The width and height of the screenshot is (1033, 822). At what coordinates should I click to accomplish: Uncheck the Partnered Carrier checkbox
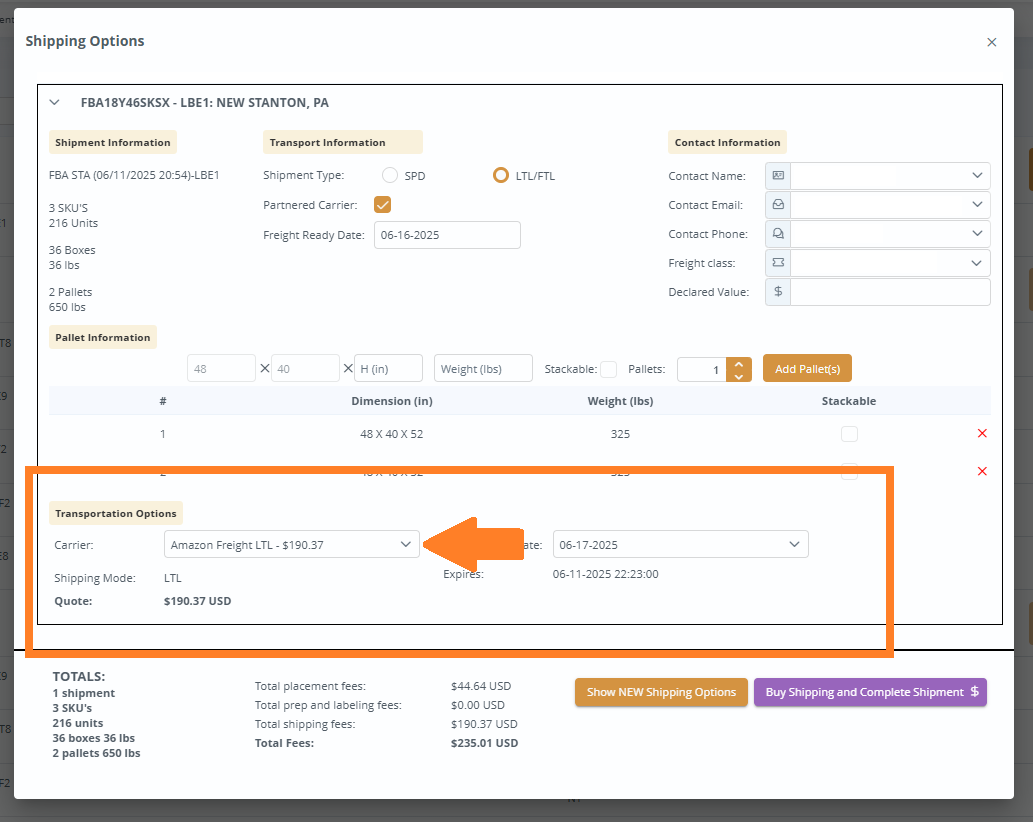pos(382,202)
